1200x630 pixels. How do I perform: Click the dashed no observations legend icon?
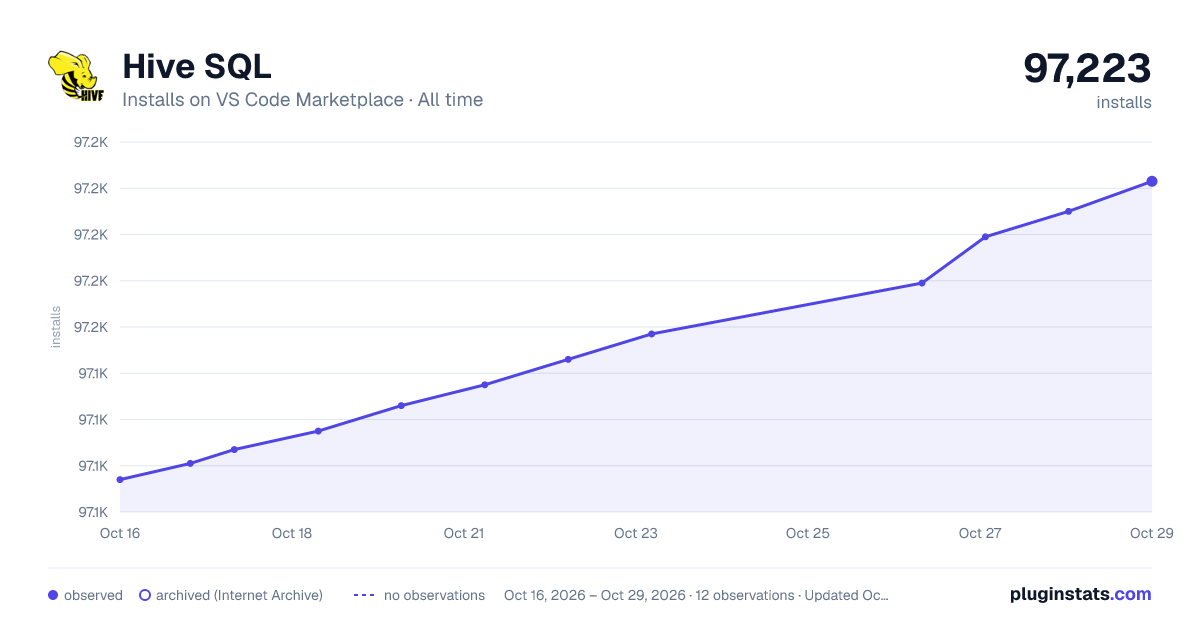click(x=364, y=595)
